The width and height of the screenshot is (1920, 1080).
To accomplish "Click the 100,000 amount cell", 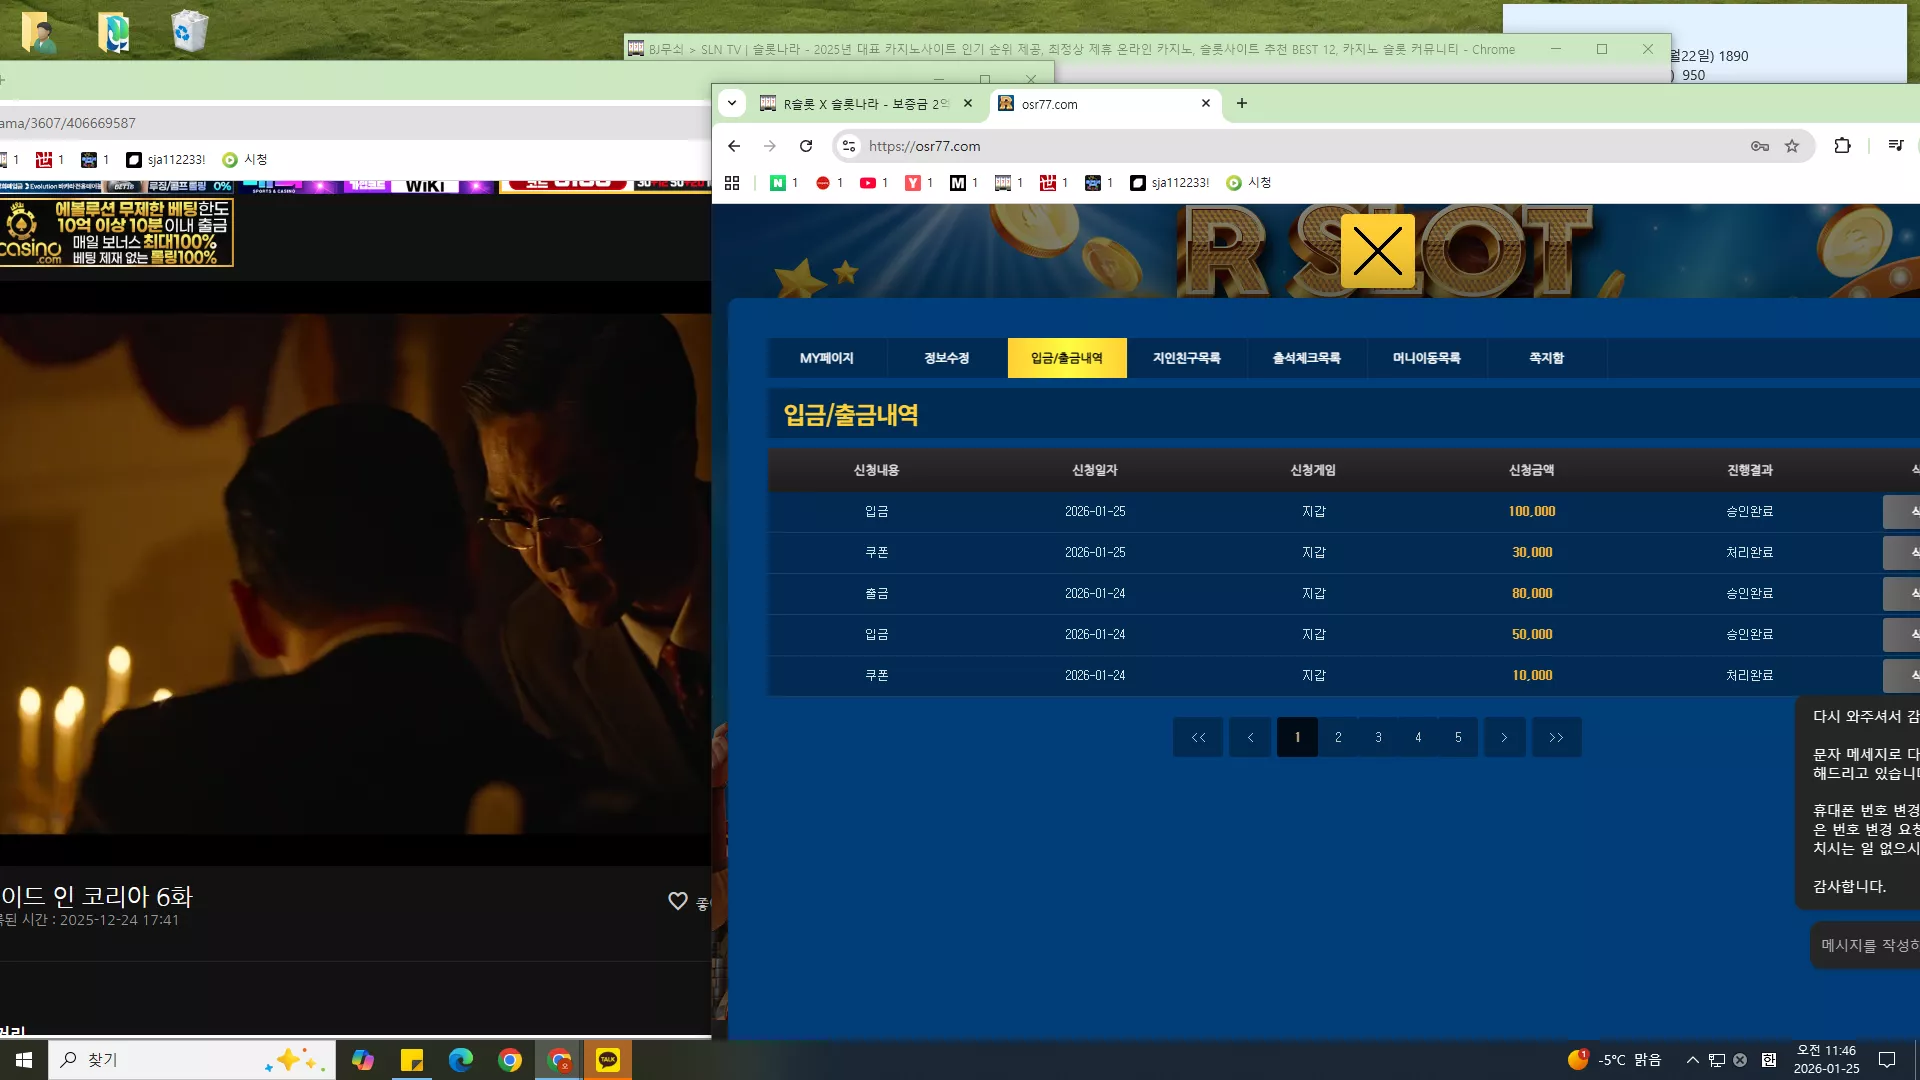I will (x=1532, y=511).
